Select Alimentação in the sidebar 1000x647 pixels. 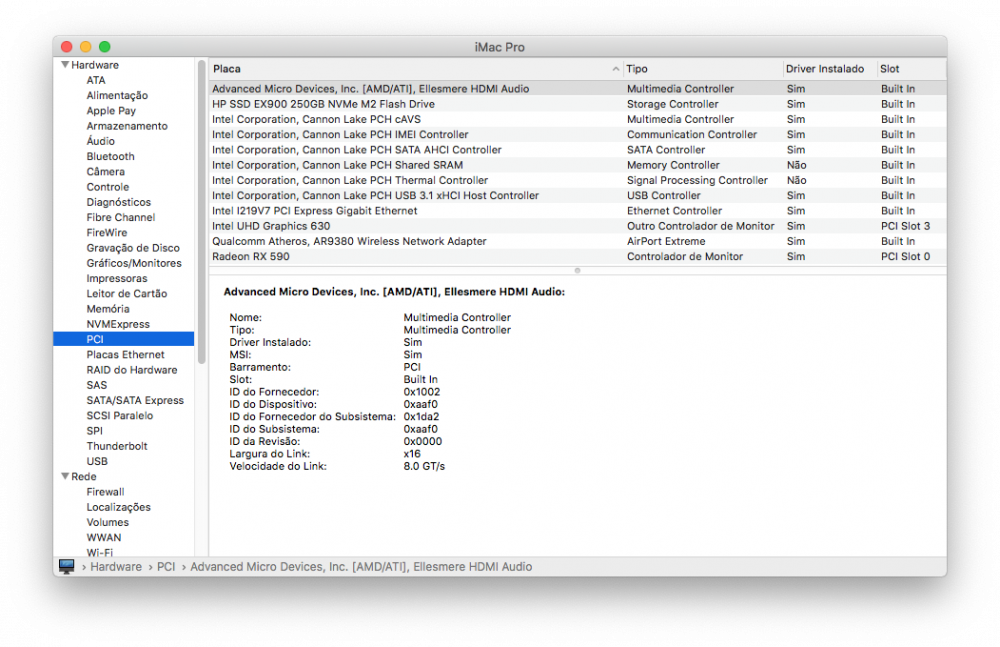pos(117,95)
